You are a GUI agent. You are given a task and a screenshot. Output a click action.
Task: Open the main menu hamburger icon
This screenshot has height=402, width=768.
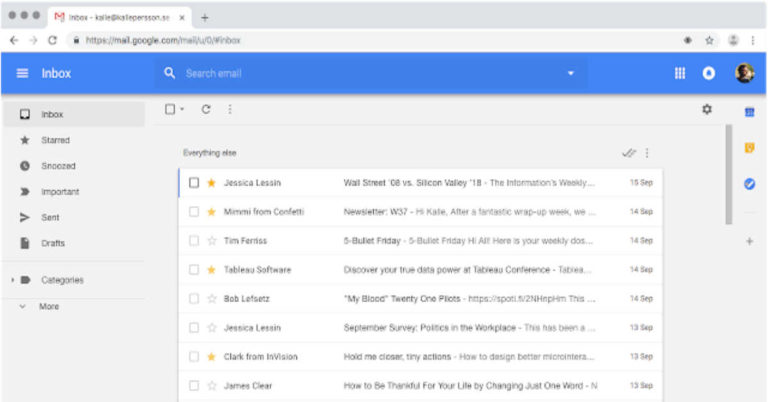22,73
